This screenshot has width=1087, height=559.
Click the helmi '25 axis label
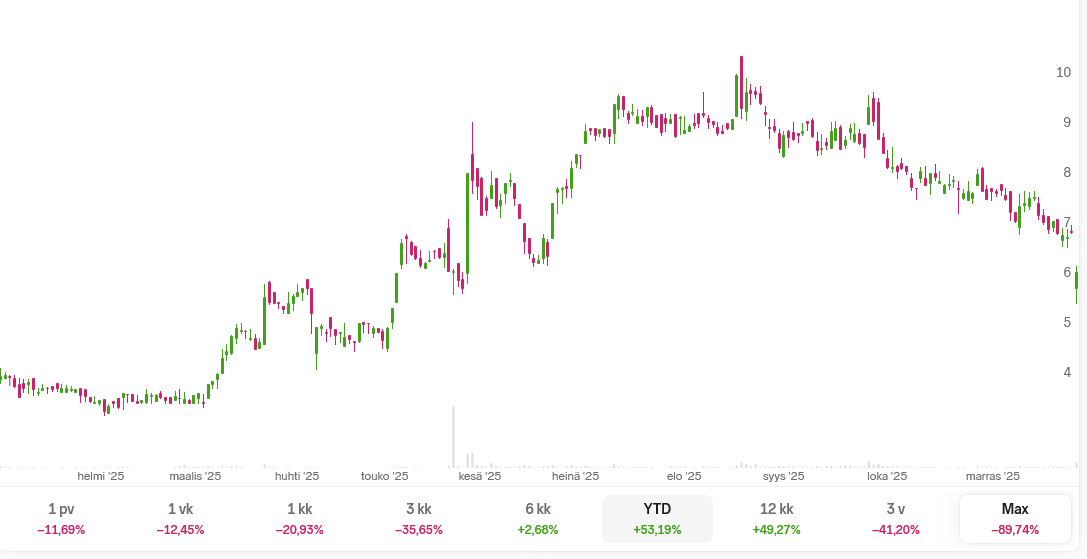click(101, 477)
